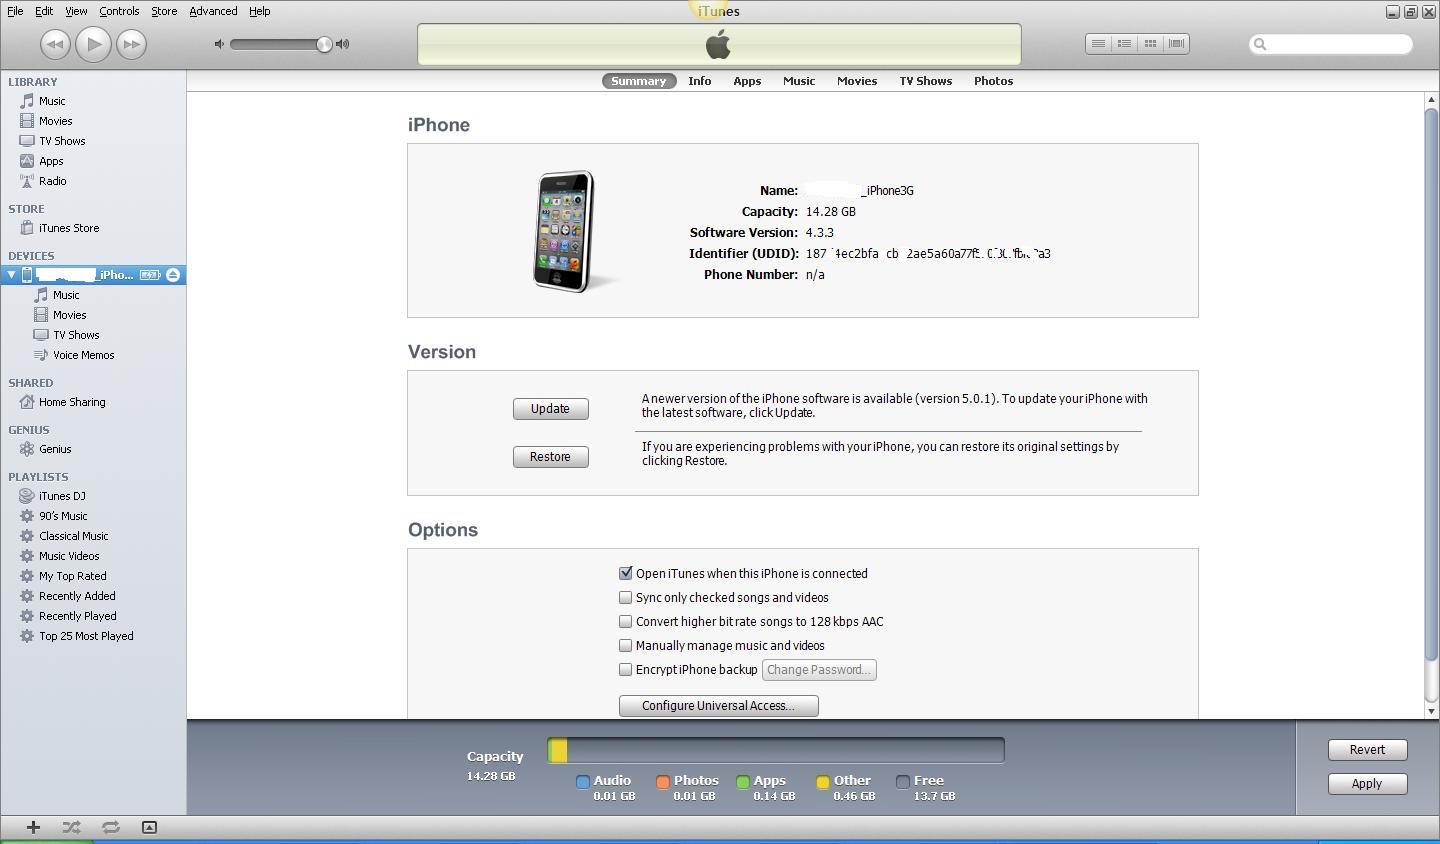Switch to the Photos tab
Screen dimensions: 1440x844
(x=994, y=81)
